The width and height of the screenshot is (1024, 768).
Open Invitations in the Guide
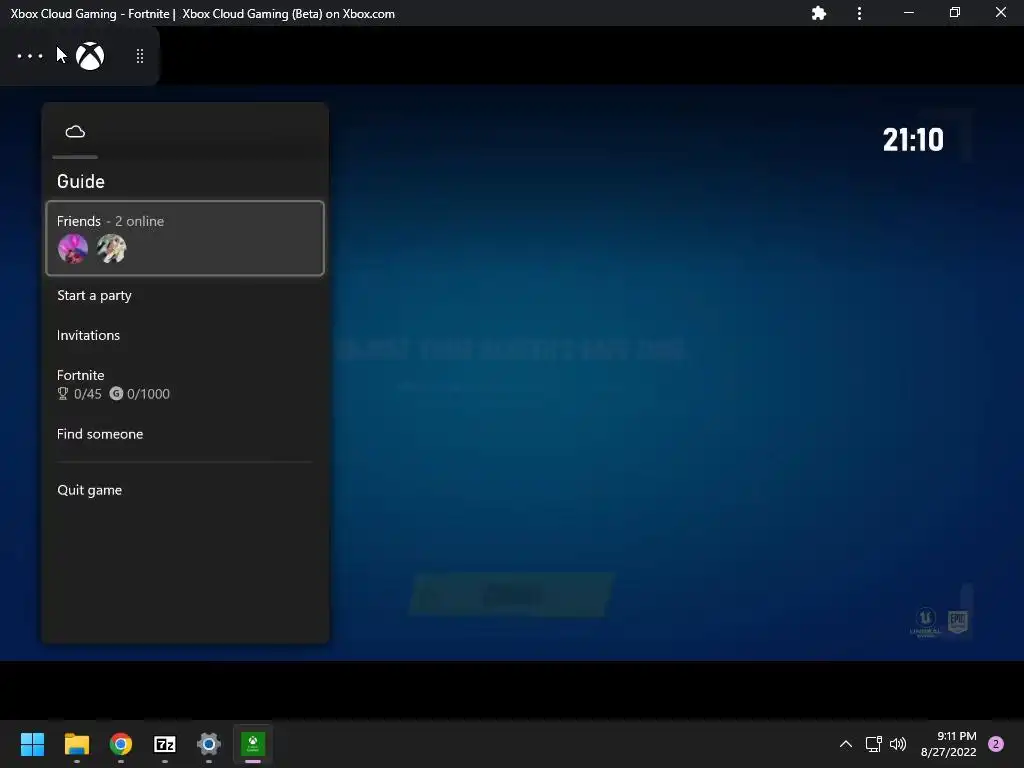pos(185,335)
